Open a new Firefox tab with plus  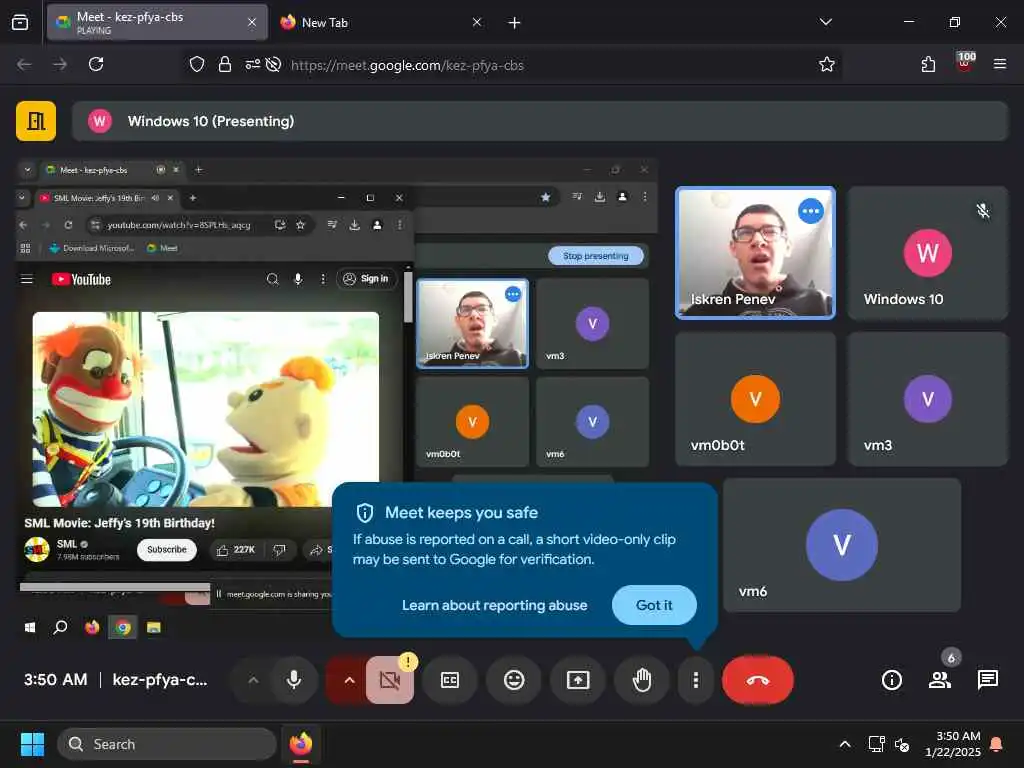coord(515,23)
